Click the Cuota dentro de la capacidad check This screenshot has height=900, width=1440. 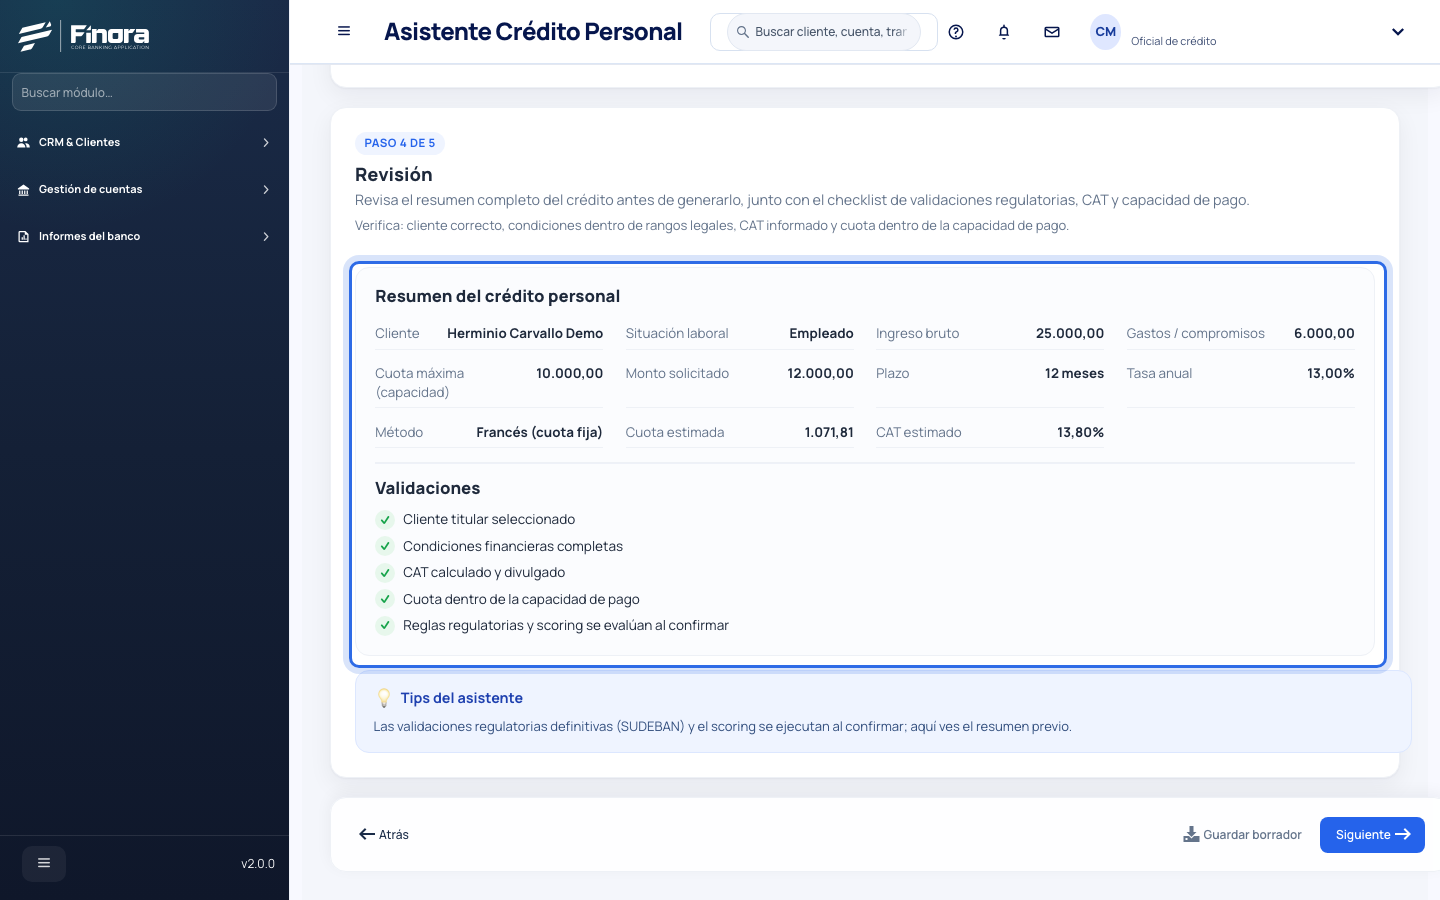385,599
